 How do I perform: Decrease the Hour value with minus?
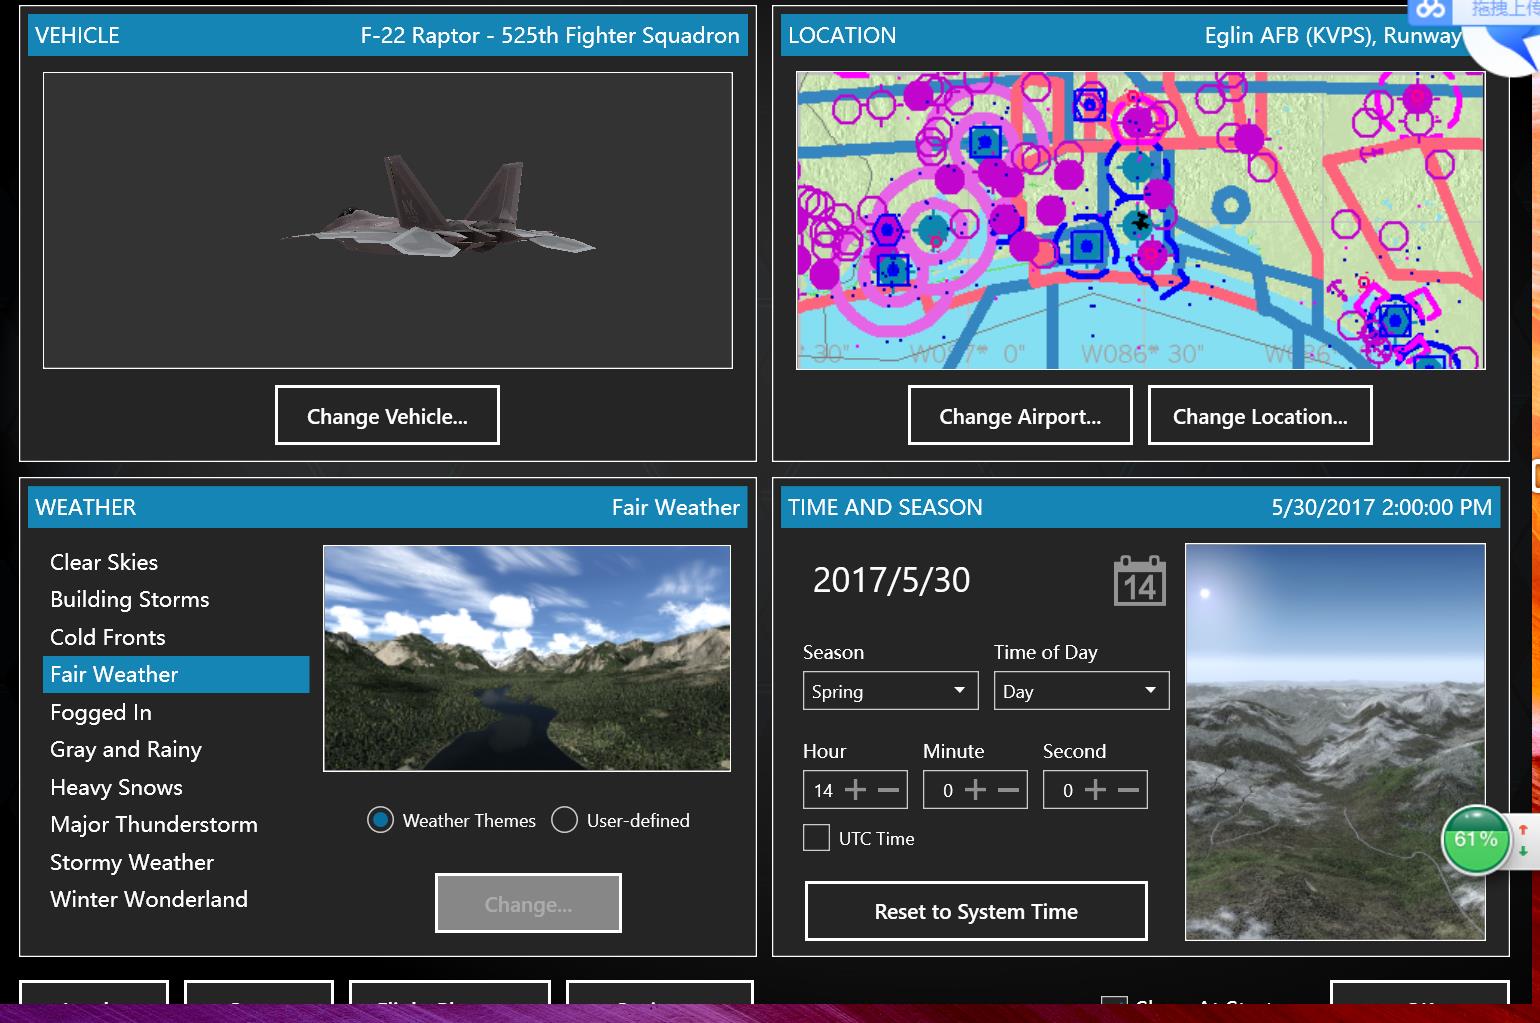[888, 790]
